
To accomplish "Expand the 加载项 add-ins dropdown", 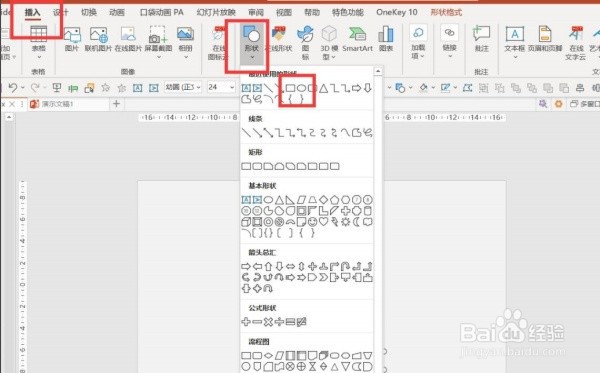I will (418, 42).
